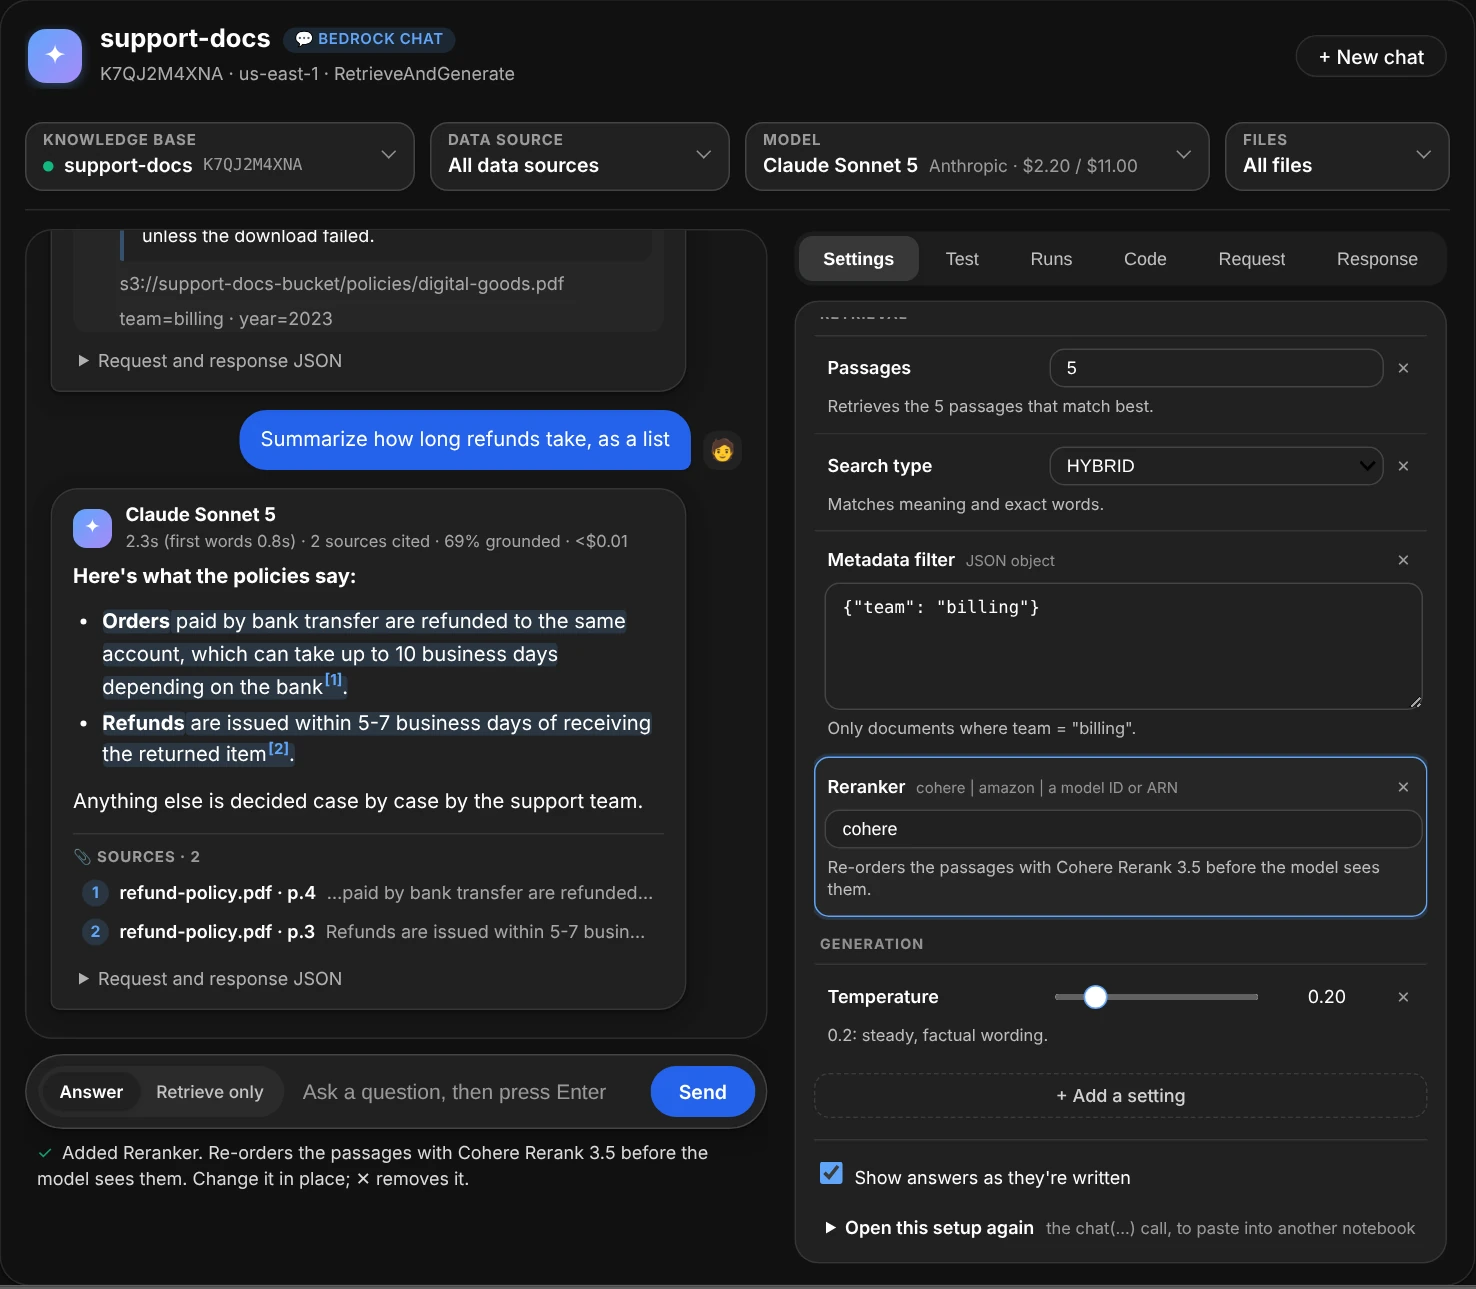Expand Request and response JSON under sources
The width and height of the screenshot is (1476, 1289).
[x=210, y=979]
